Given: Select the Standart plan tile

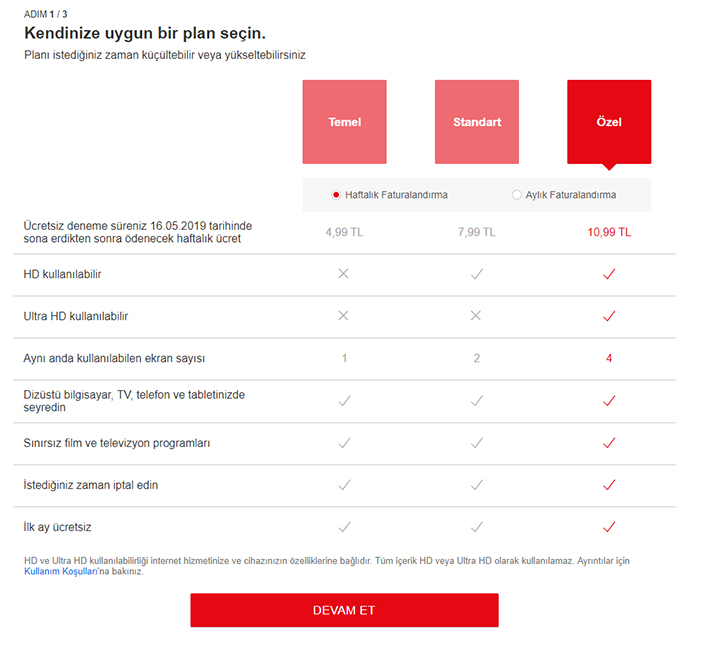Looking at the screenshot, I should pos(476,122).
